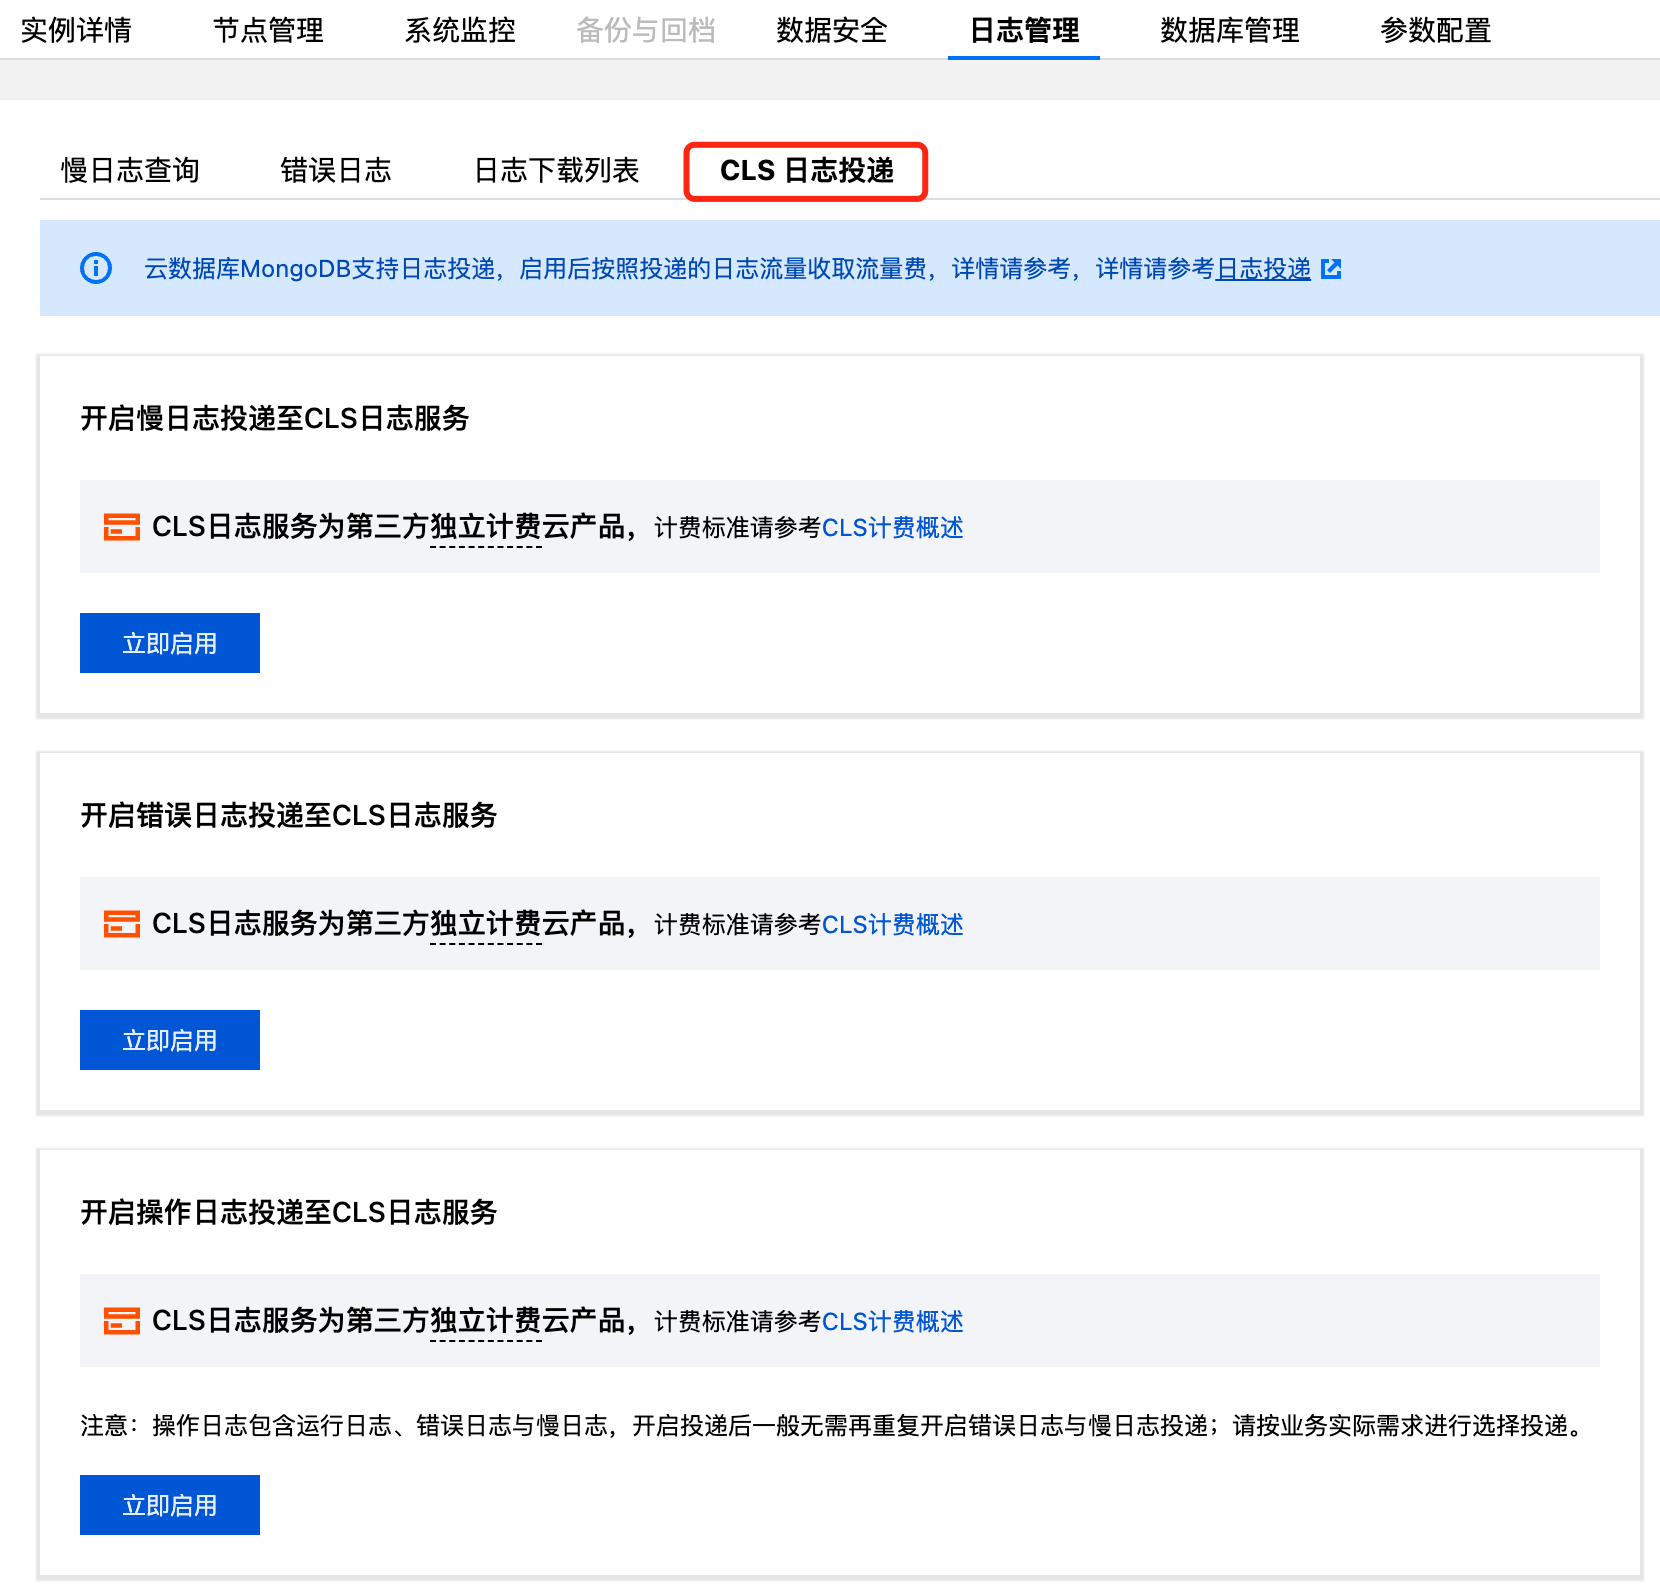The height and width of the screenshot is (1588, 1660).
Task: Switch to 参数配置 tab
Action: [x=1436, y=30]
